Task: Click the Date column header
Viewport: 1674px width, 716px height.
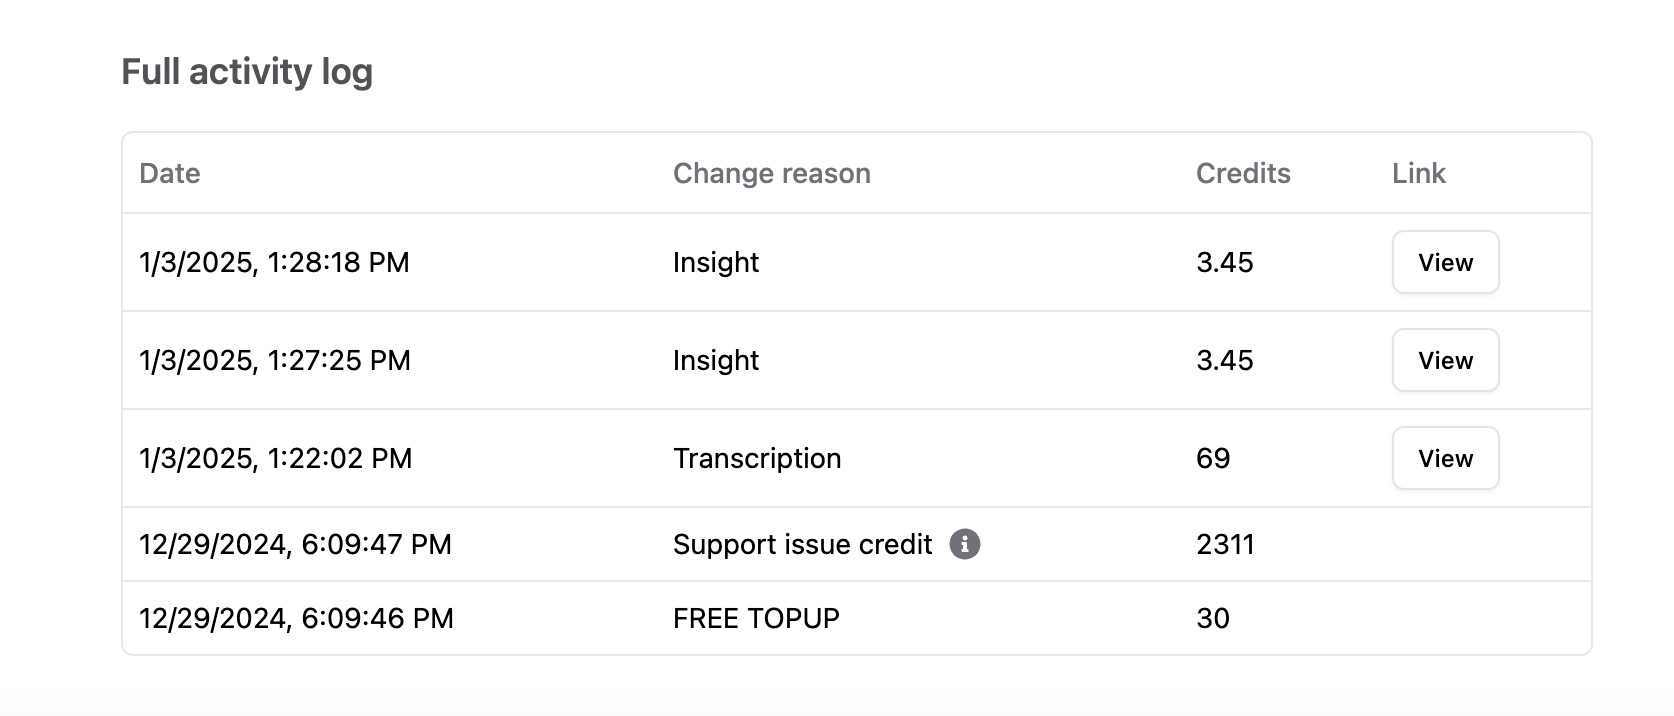Action: [170, 173]
